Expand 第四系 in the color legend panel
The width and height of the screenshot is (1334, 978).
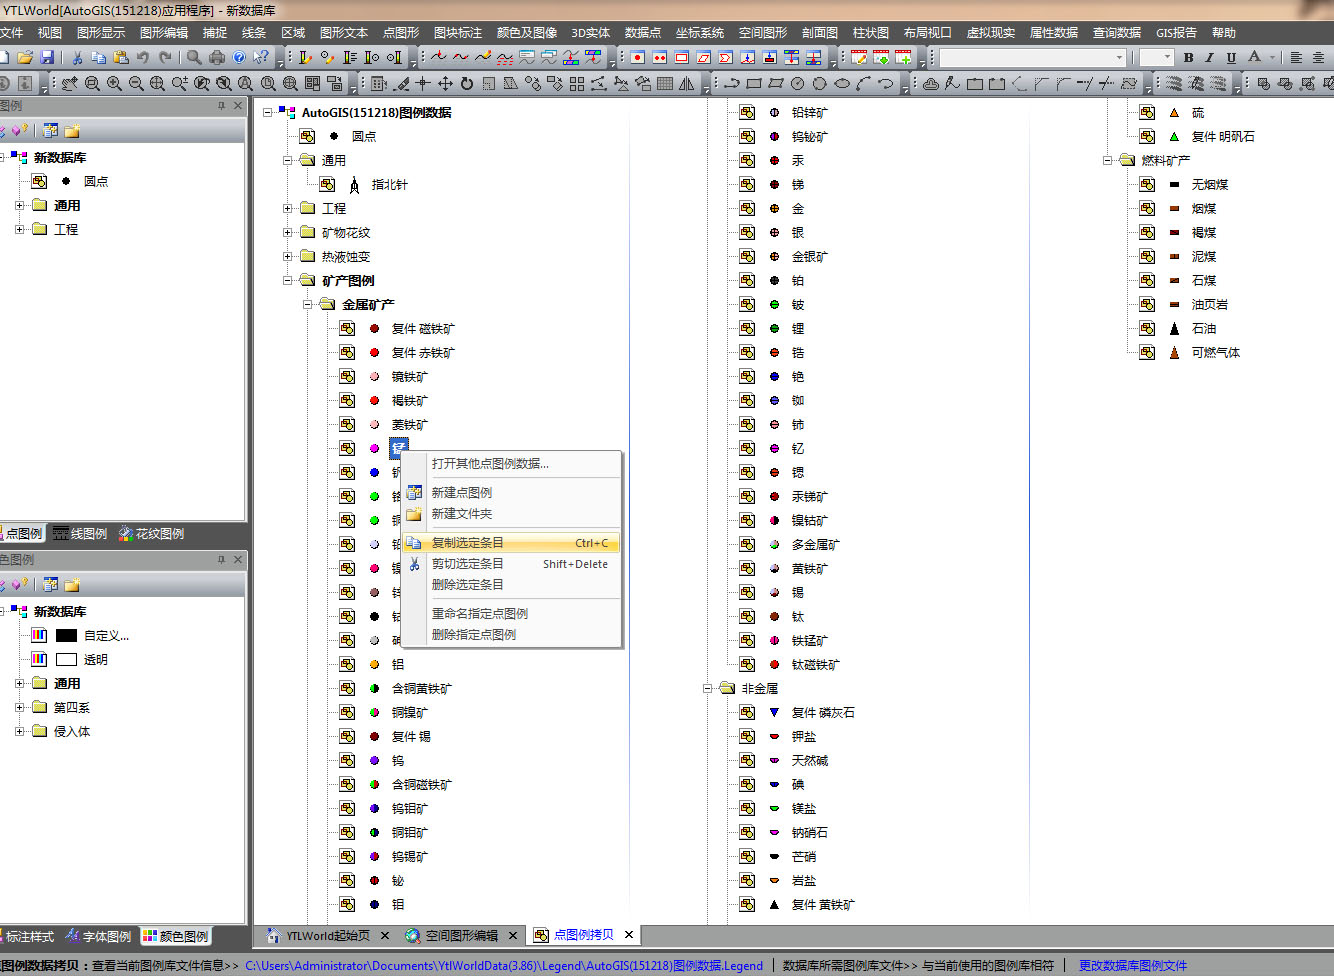pos(20,707)
